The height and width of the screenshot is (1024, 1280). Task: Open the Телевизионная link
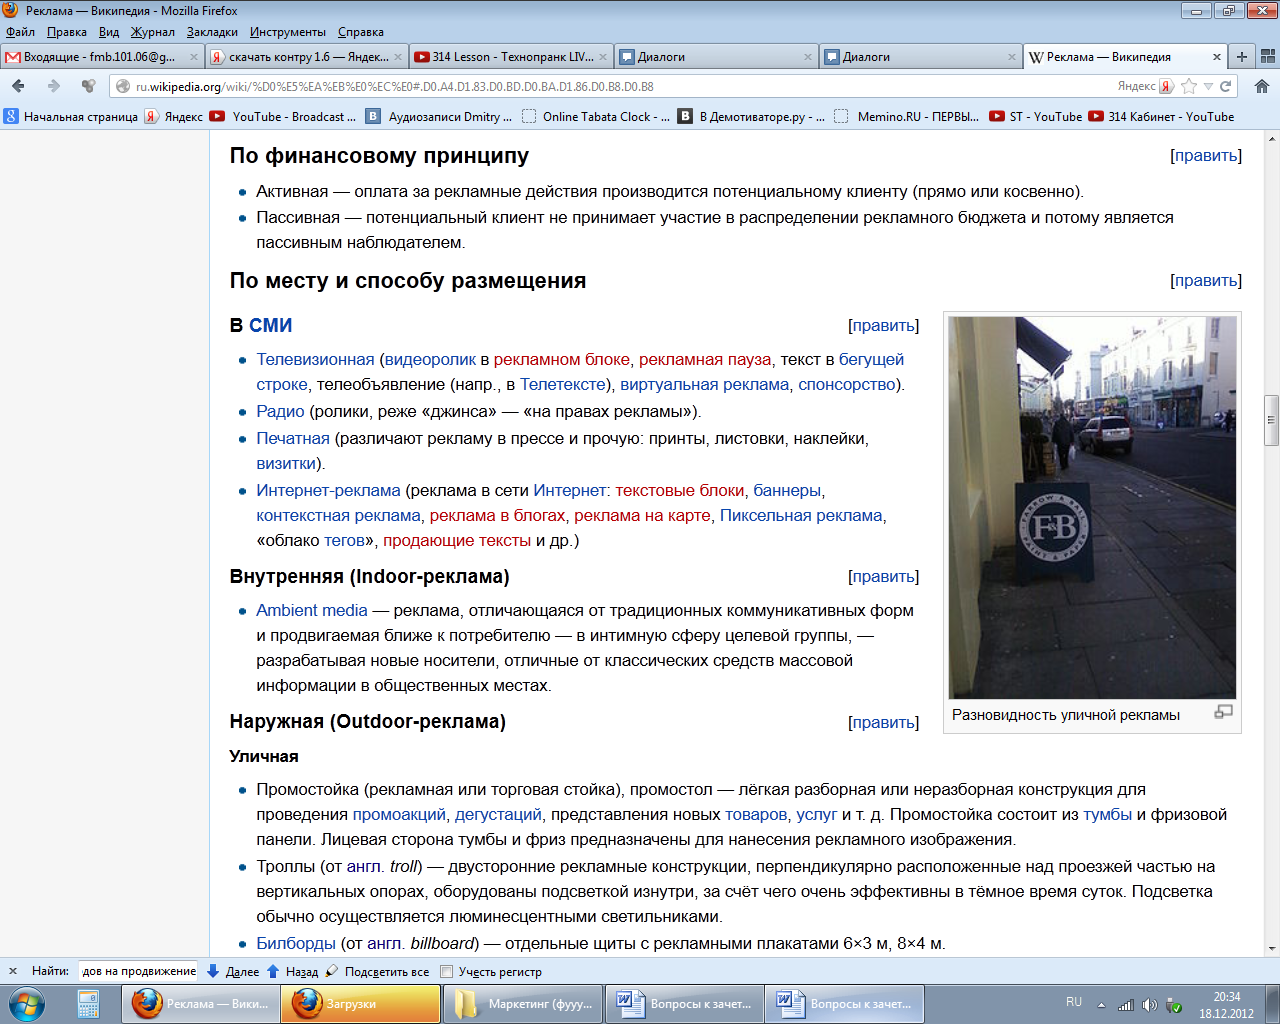[x=315, y=360]
